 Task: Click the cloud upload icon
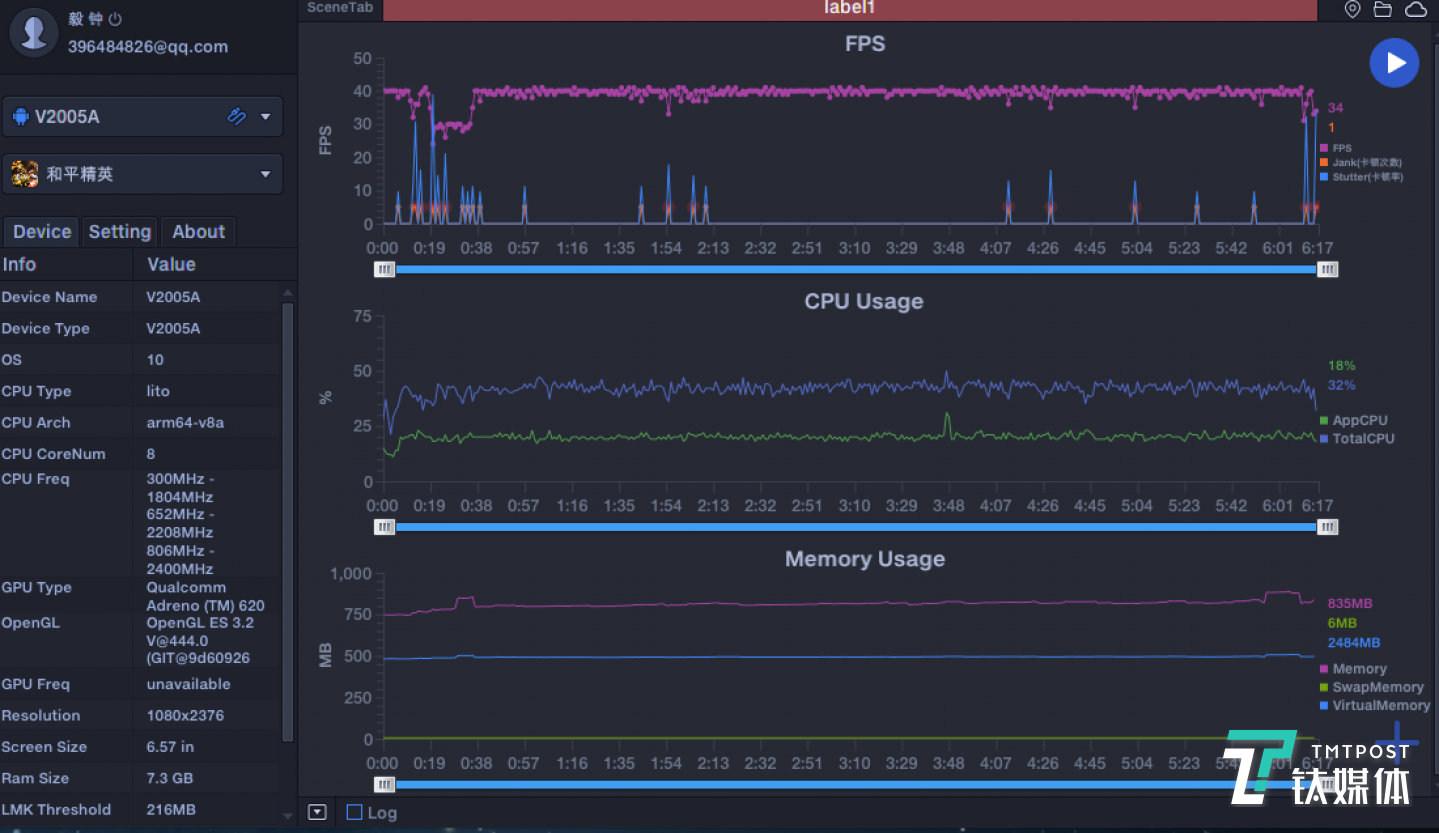coord(1416,9)
